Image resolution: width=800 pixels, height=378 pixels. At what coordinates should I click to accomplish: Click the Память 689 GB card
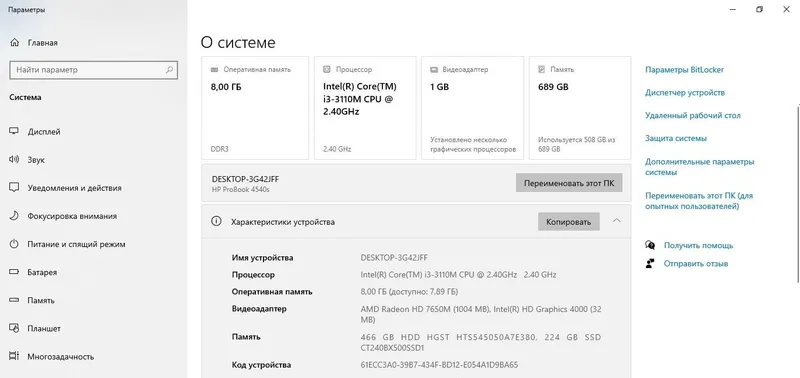pos(580,108)
